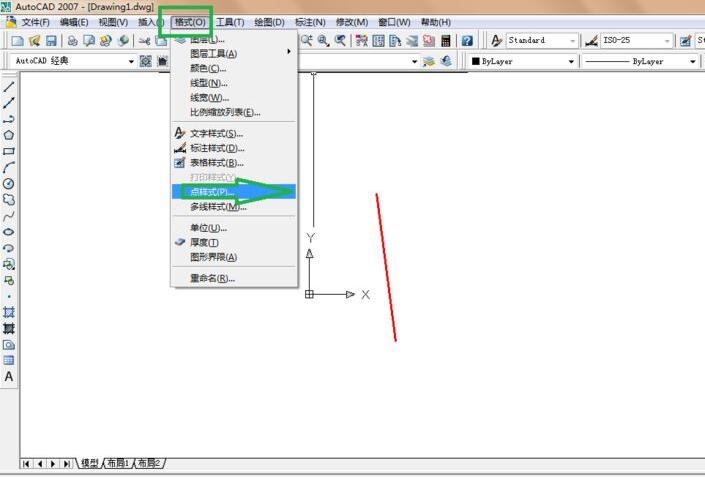The height and width of the screenshot is (477, 705).
Task: Click the Layer Previous icon
Action: (446, 61)
